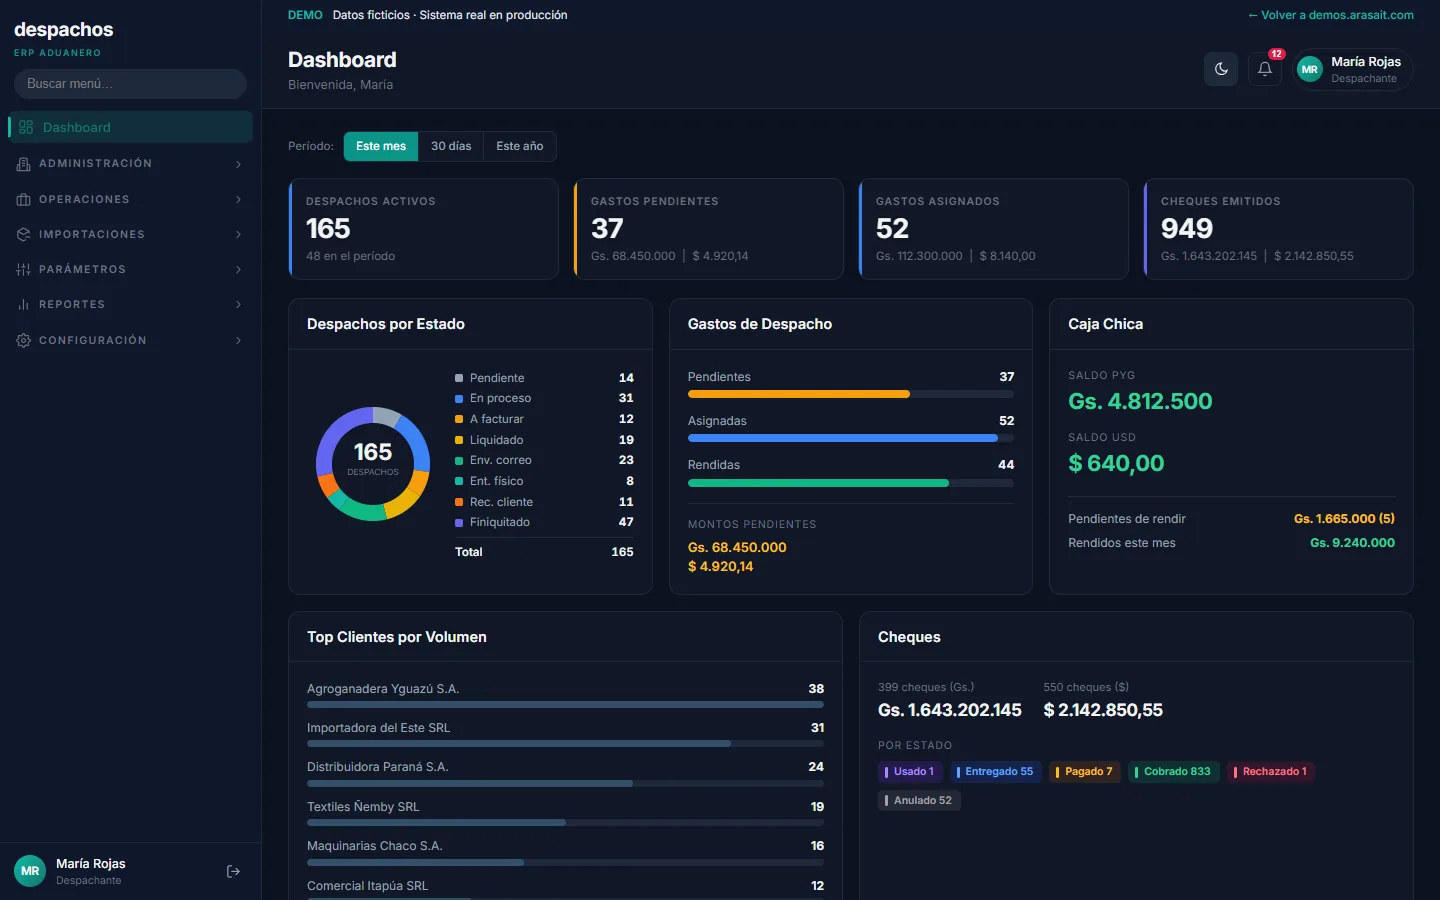The image size is (1440, 900).
Task: Toggle dark mode with the moon icon
Action: pos(1221,69)
